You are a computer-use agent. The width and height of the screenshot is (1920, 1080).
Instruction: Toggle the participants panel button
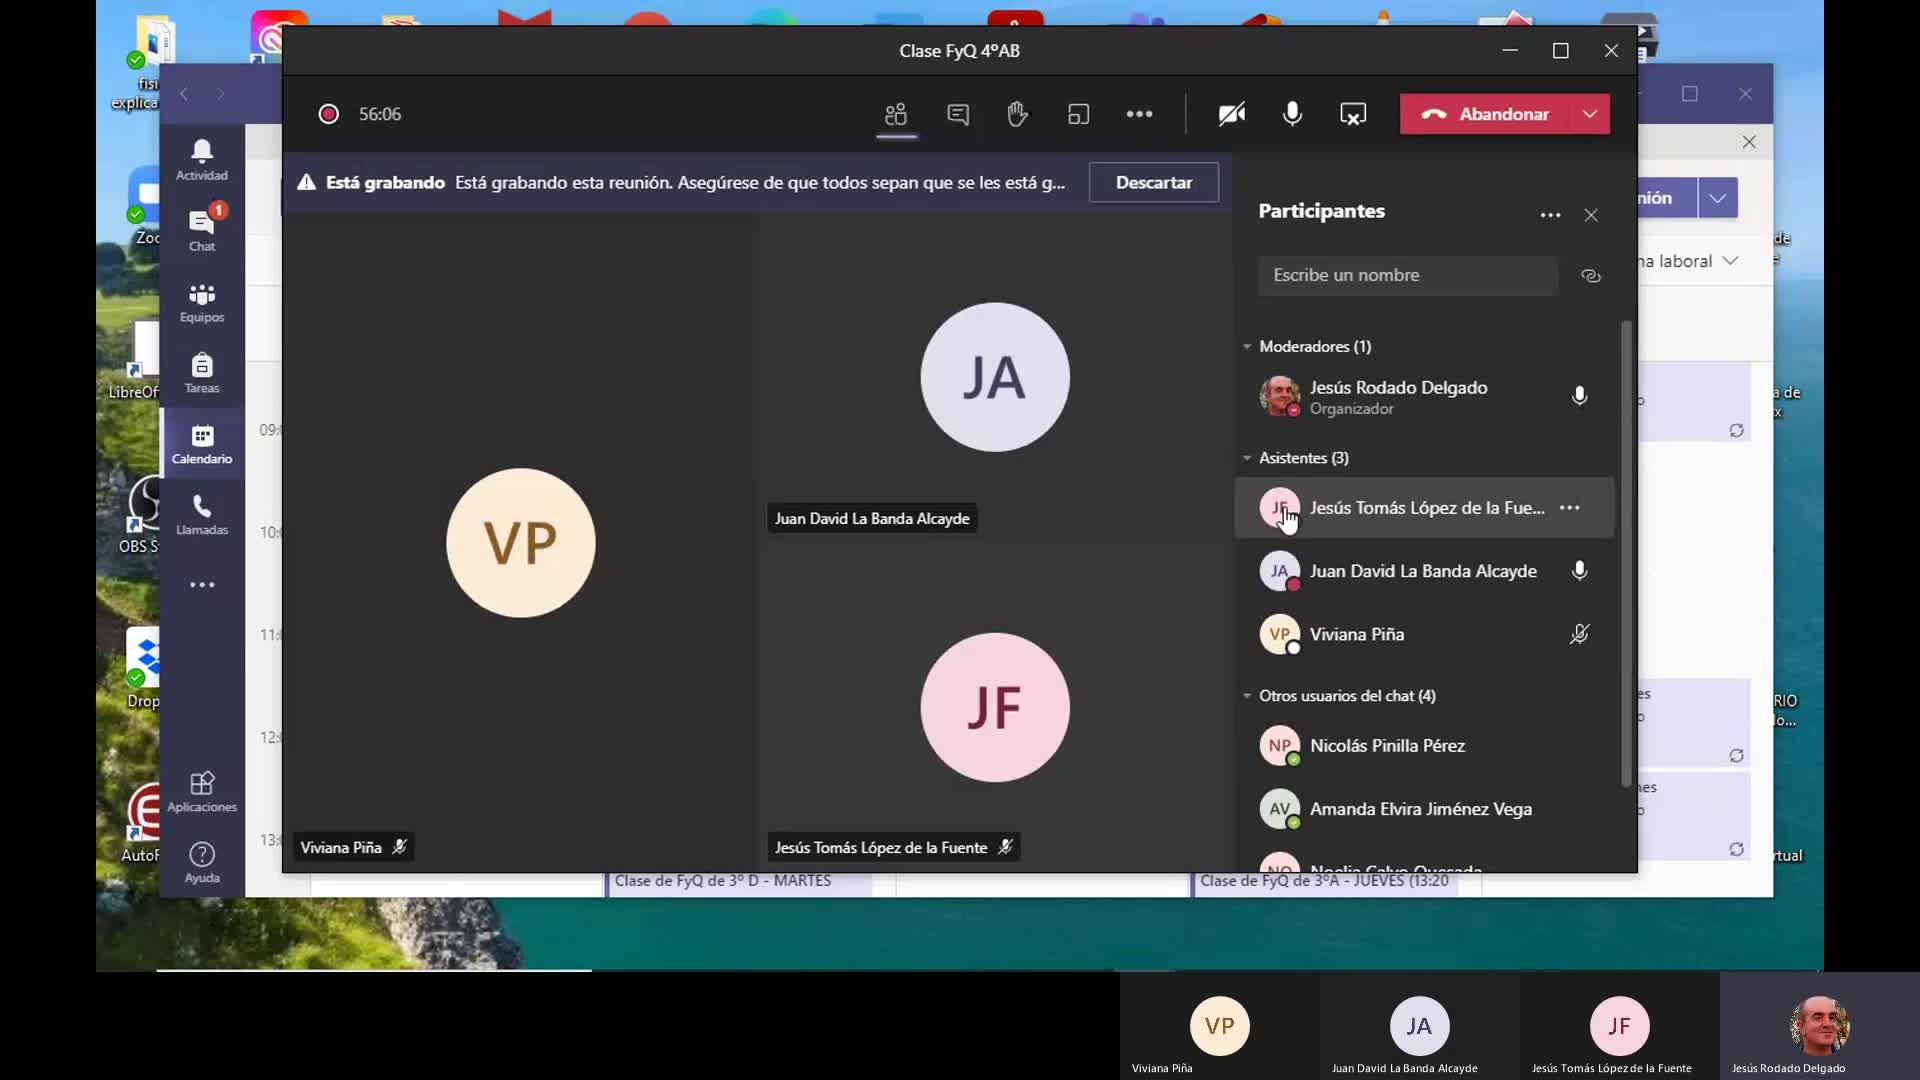tap(896, 114)
